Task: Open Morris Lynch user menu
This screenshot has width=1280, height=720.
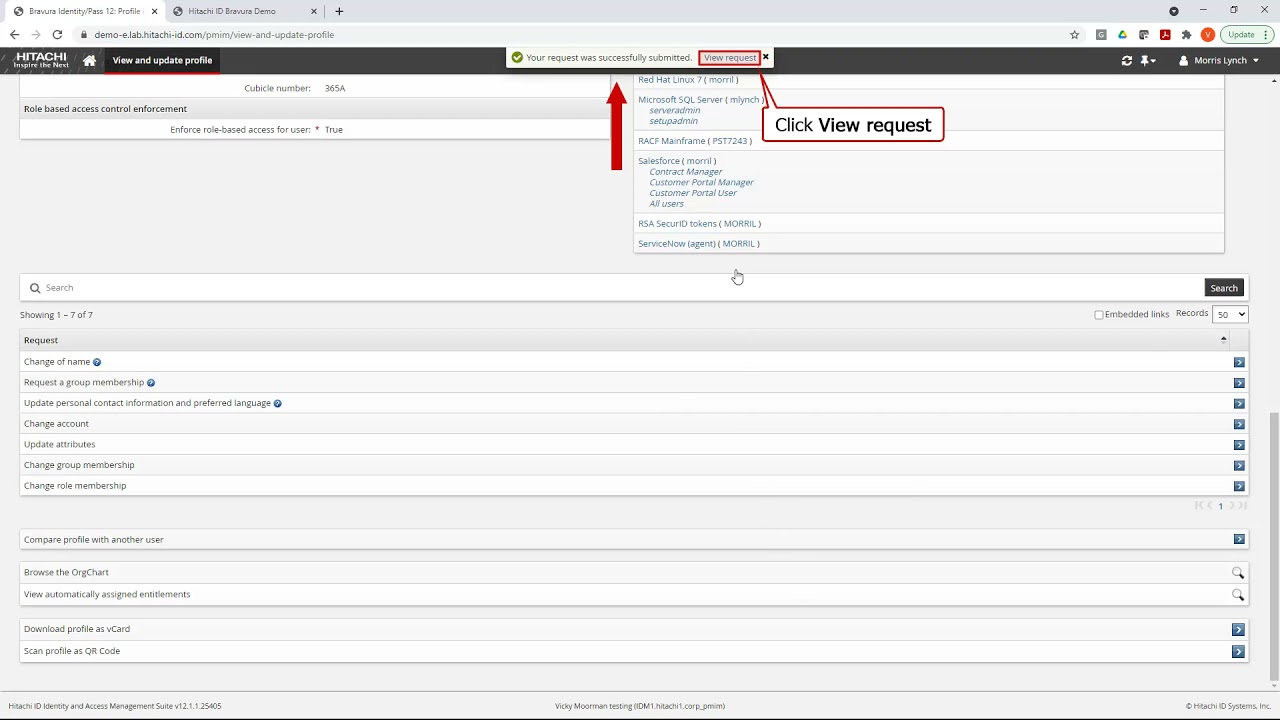Action: (x=1219, y=60)
